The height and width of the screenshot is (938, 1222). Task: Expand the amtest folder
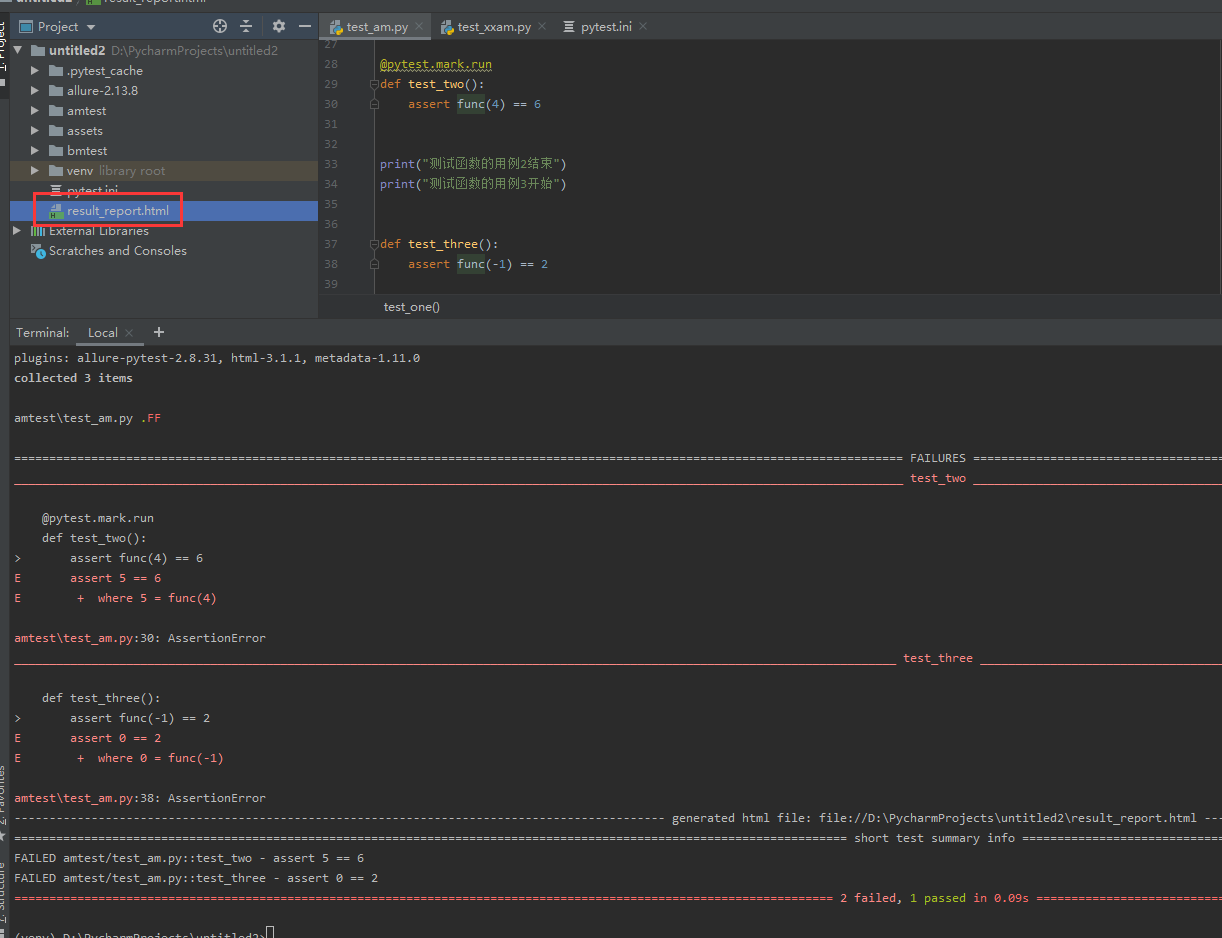[35, 111]
